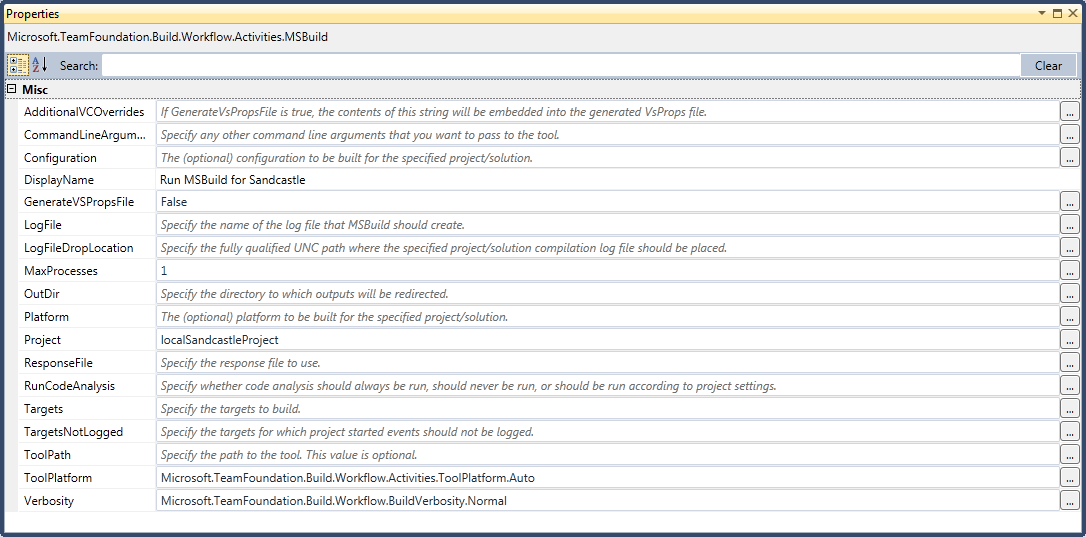1086x537 pixels.
Task: Collapse the Misc category
Action: pyautogui.click(x=11, y=89)
